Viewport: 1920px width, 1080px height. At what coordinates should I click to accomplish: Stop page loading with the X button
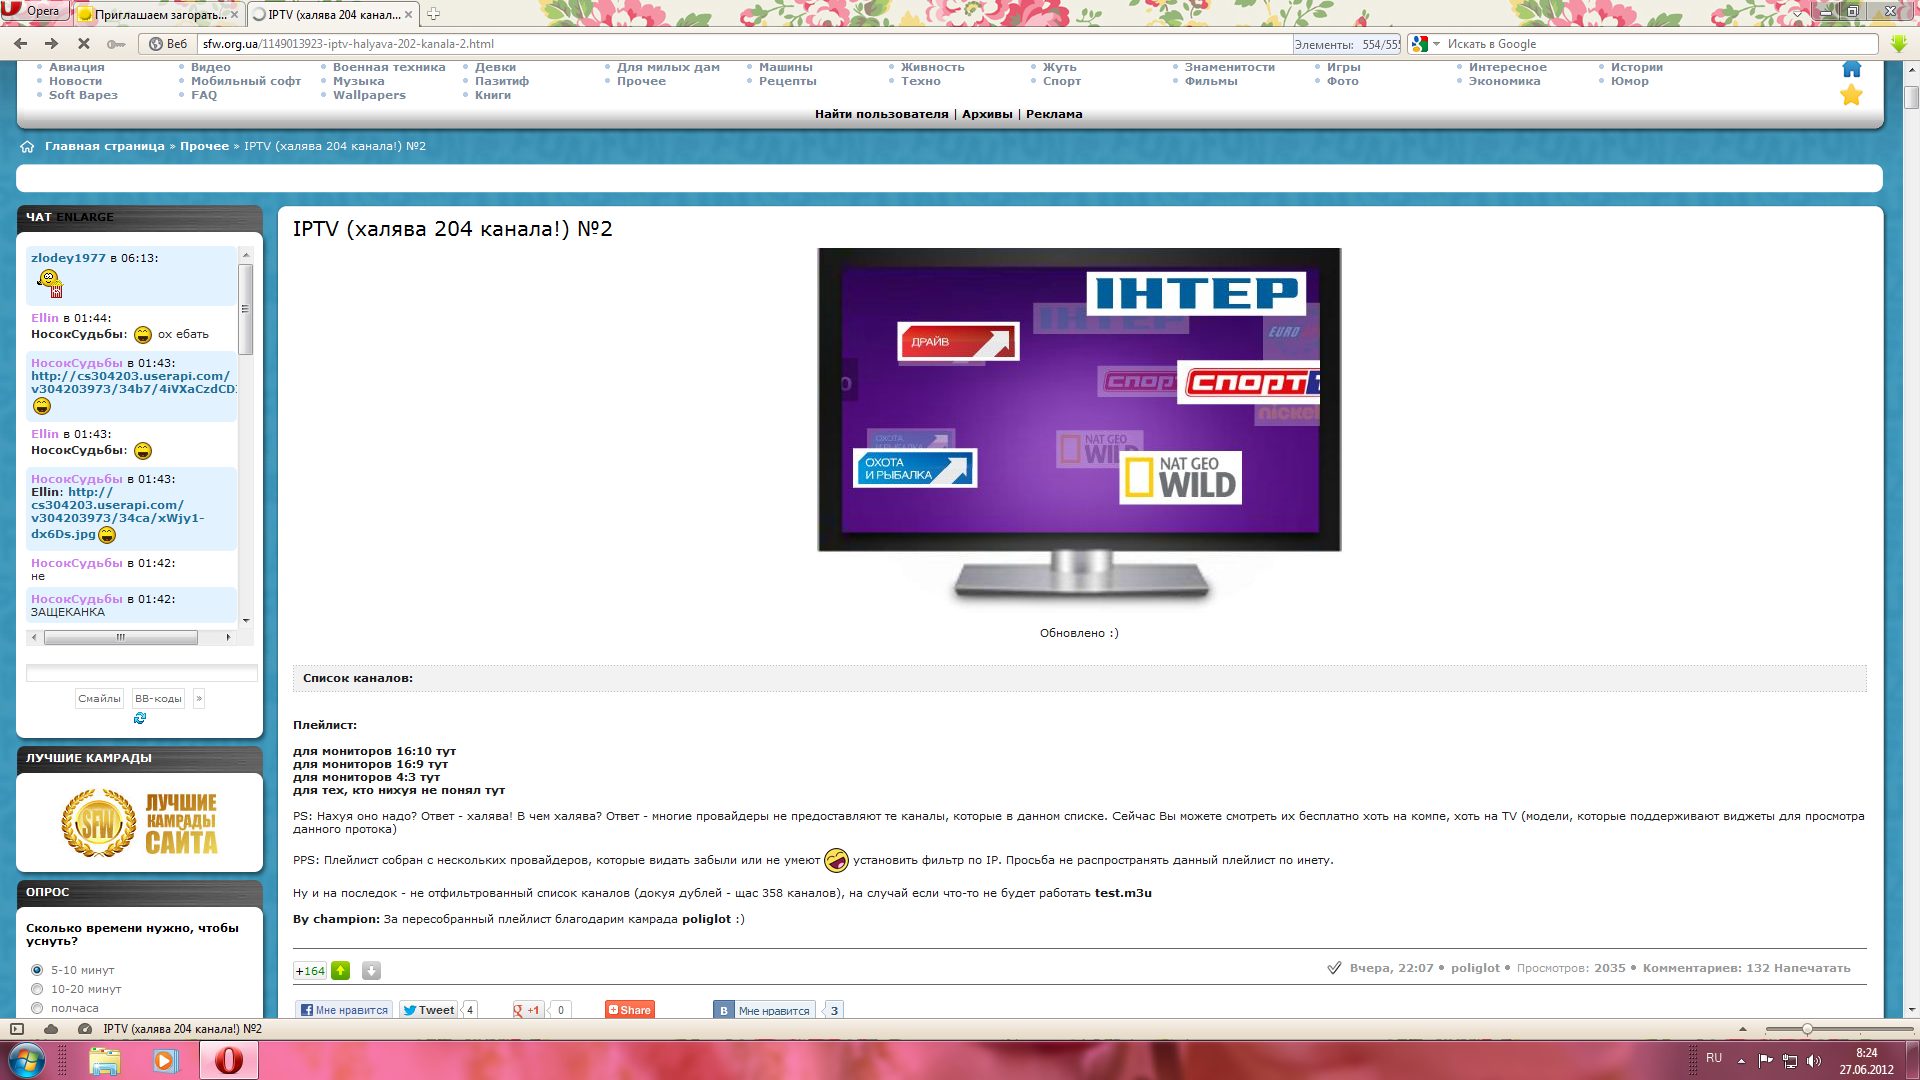coord(84,44)
